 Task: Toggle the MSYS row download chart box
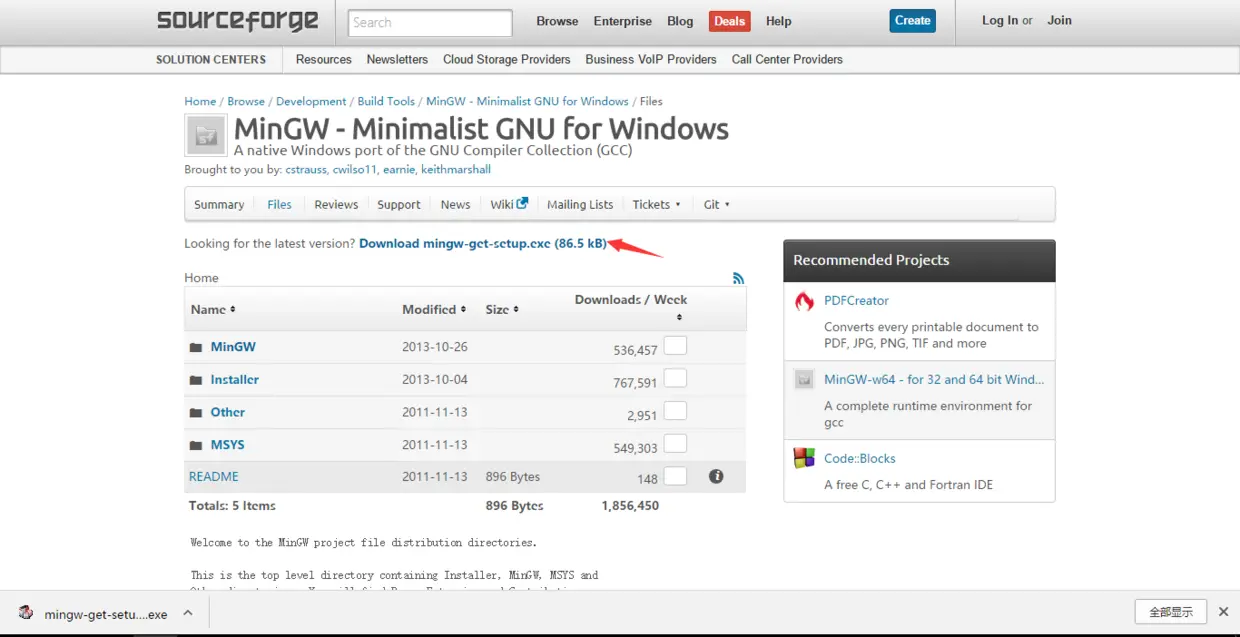(x=675, y=443)
